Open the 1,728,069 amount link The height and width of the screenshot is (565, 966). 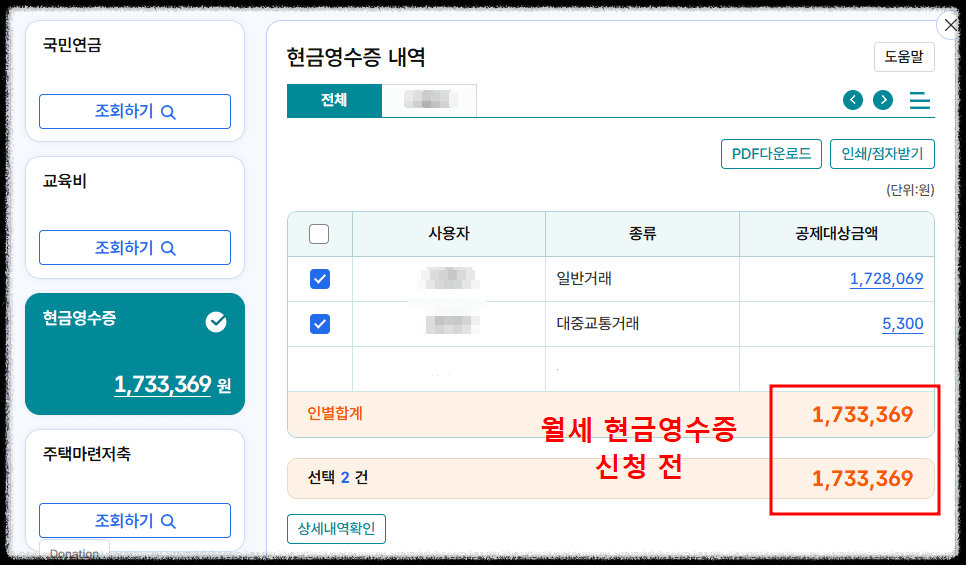point(887,278)
